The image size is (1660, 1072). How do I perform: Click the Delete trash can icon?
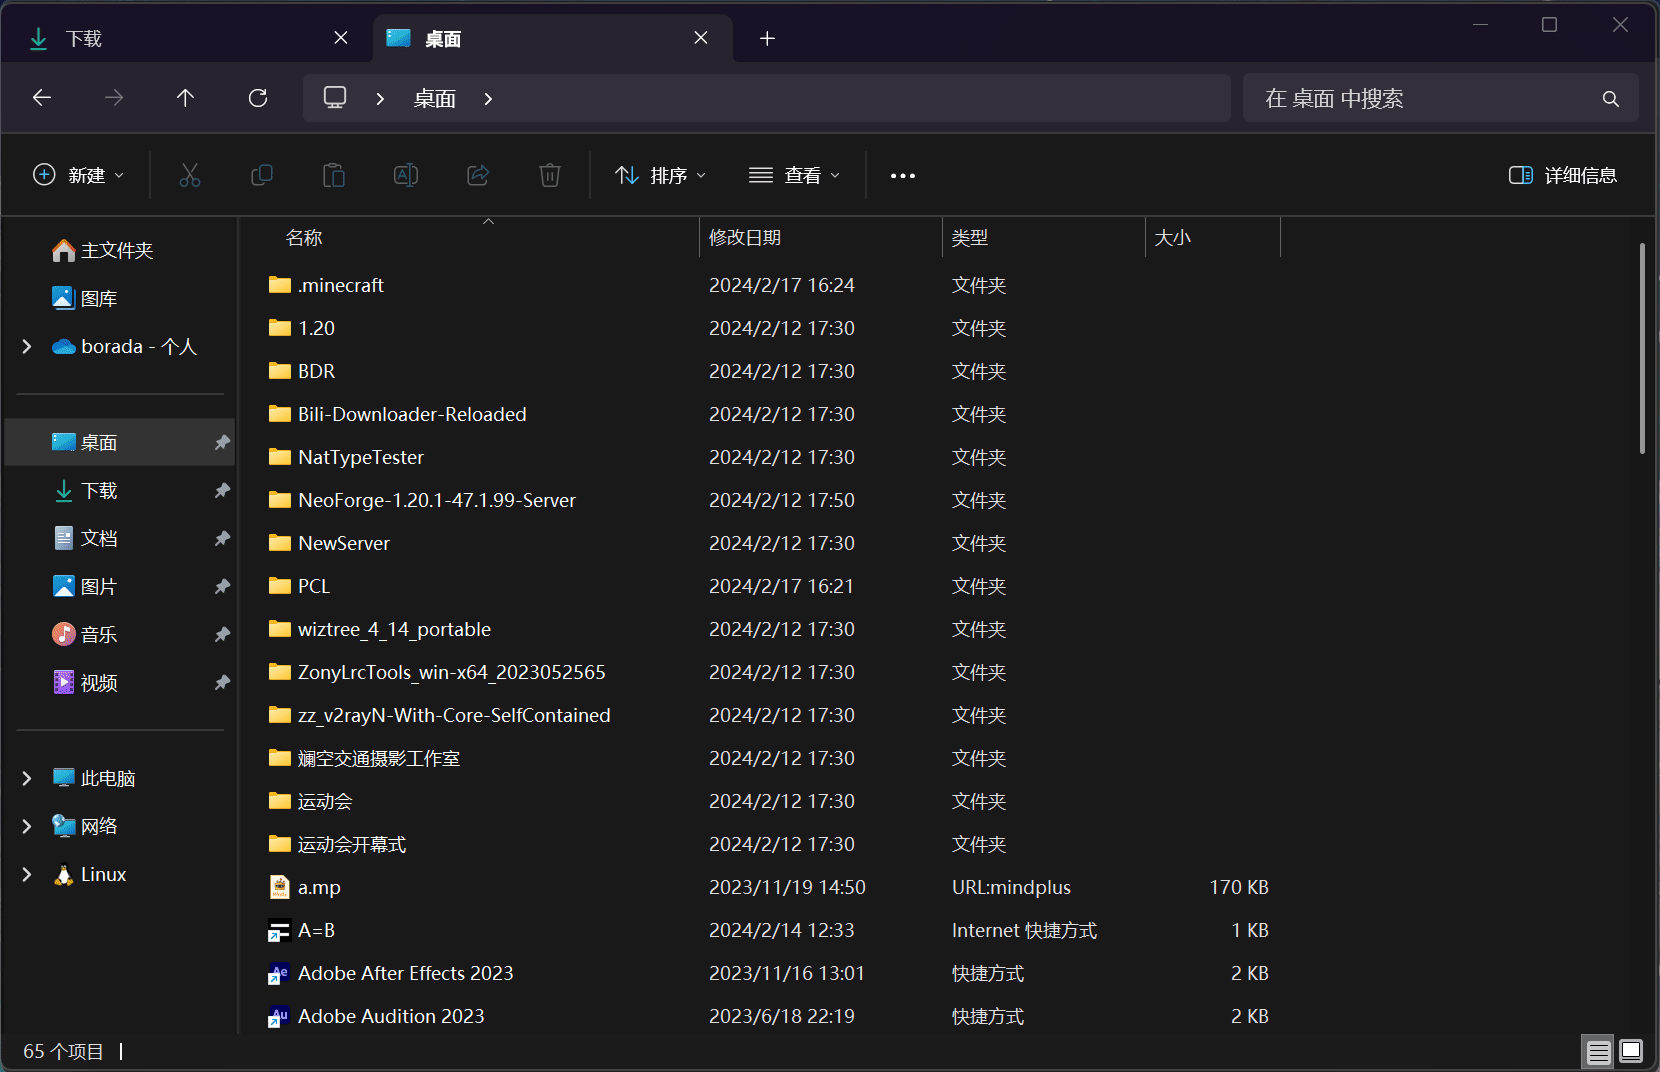(549, 176)
